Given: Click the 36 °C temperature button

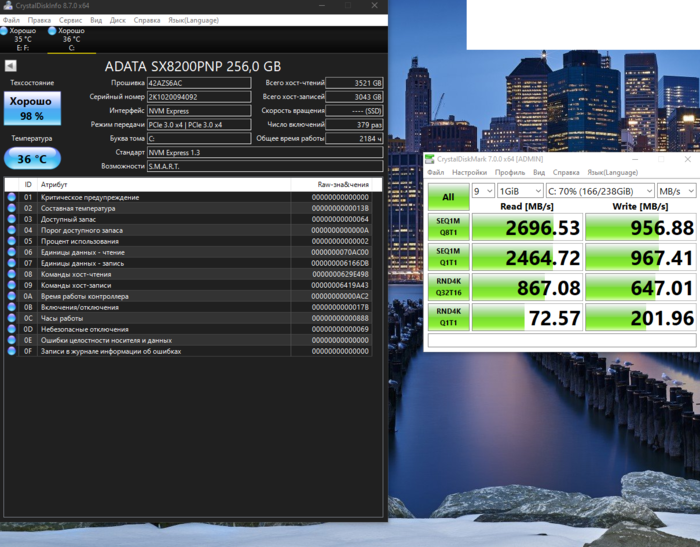Looking at the screenshot, I should tap(32, 159).
